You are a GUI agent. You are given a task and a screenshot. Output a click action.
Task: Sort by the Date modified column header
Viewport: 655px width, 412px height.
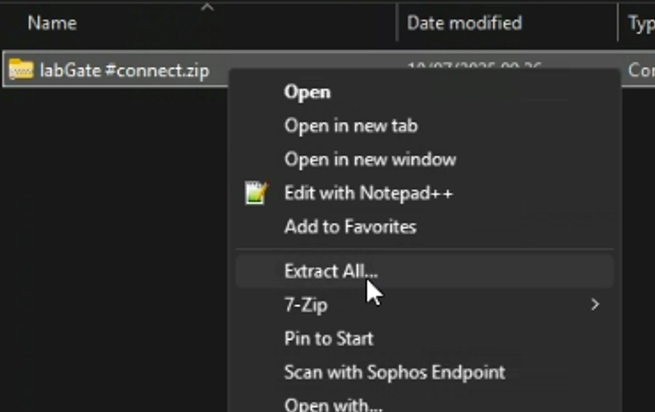(464, 23)
